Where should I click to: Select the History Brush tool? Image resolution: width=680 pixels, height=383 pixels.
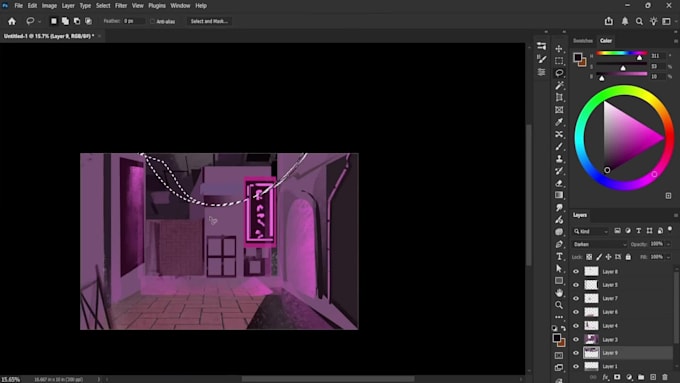click(x=559, y=171)
